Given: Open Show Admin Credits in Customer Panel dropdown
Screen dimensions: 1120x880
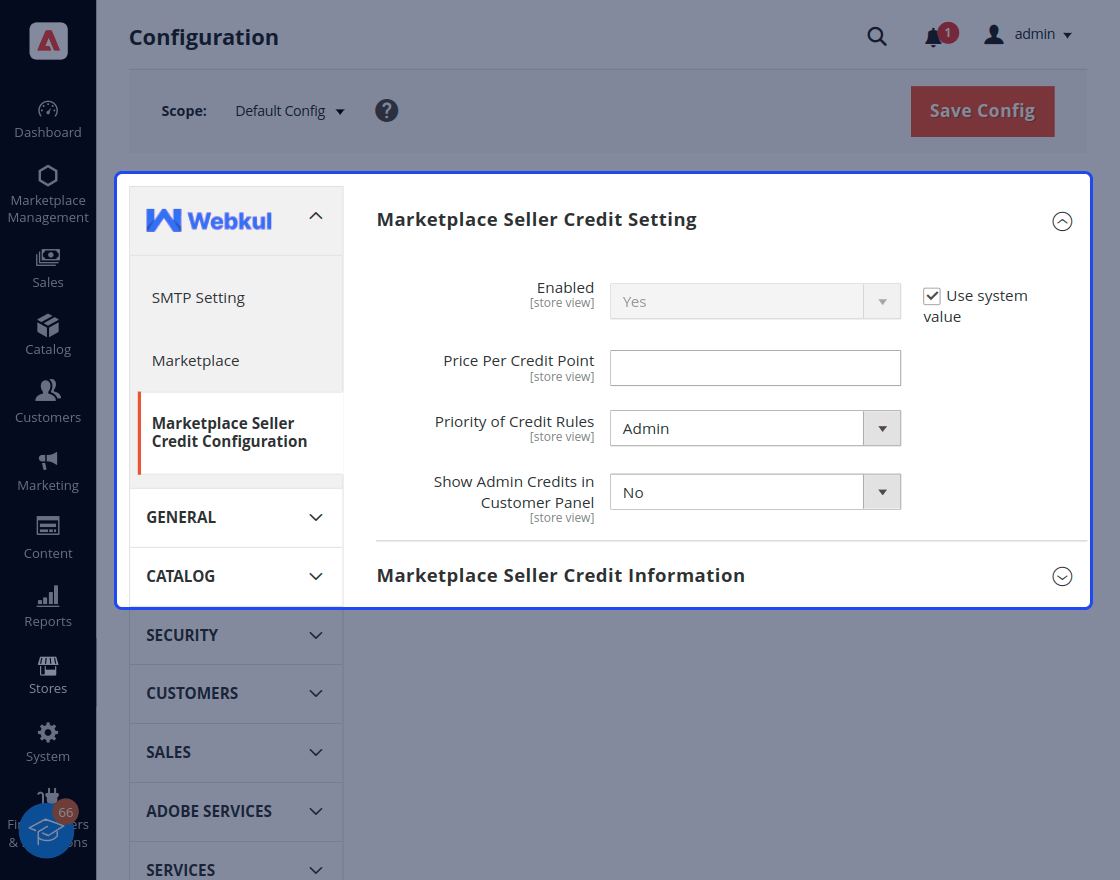Looking at the screenshot, I should [x=755, y=492].
